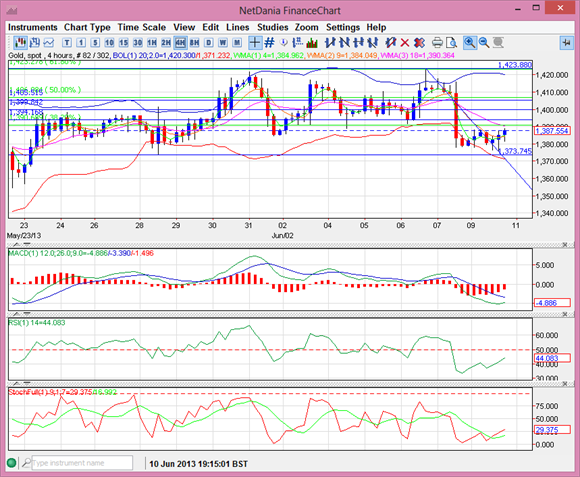Select the bar chart type icon
Viewport: 580px width, 477px height.
[35, 43]
